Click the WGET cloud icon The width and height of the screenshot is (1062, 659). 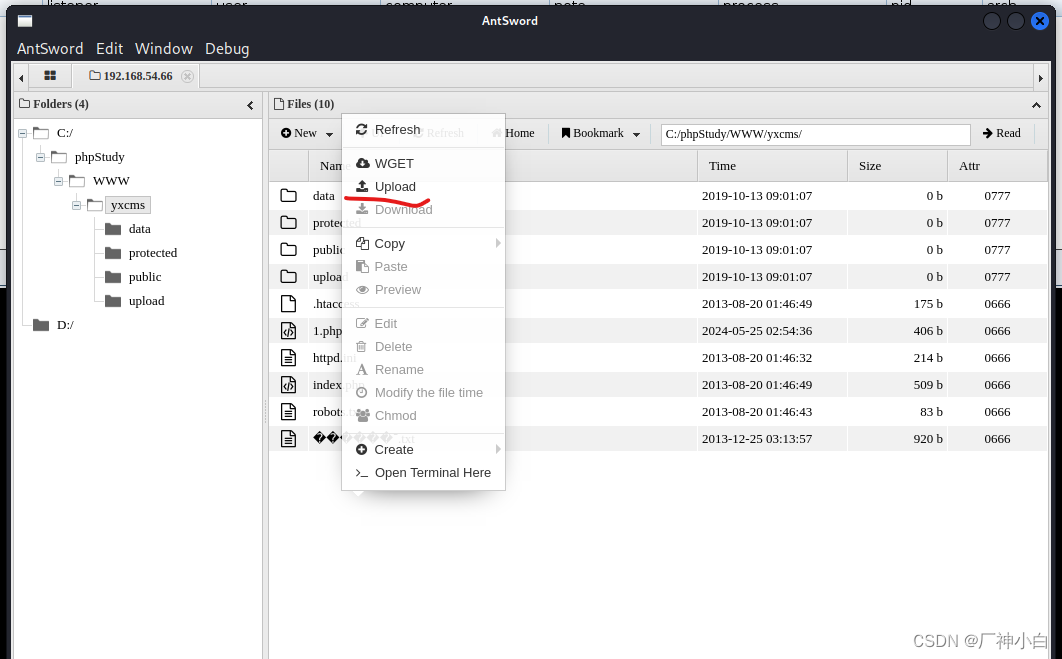point(362,163)
